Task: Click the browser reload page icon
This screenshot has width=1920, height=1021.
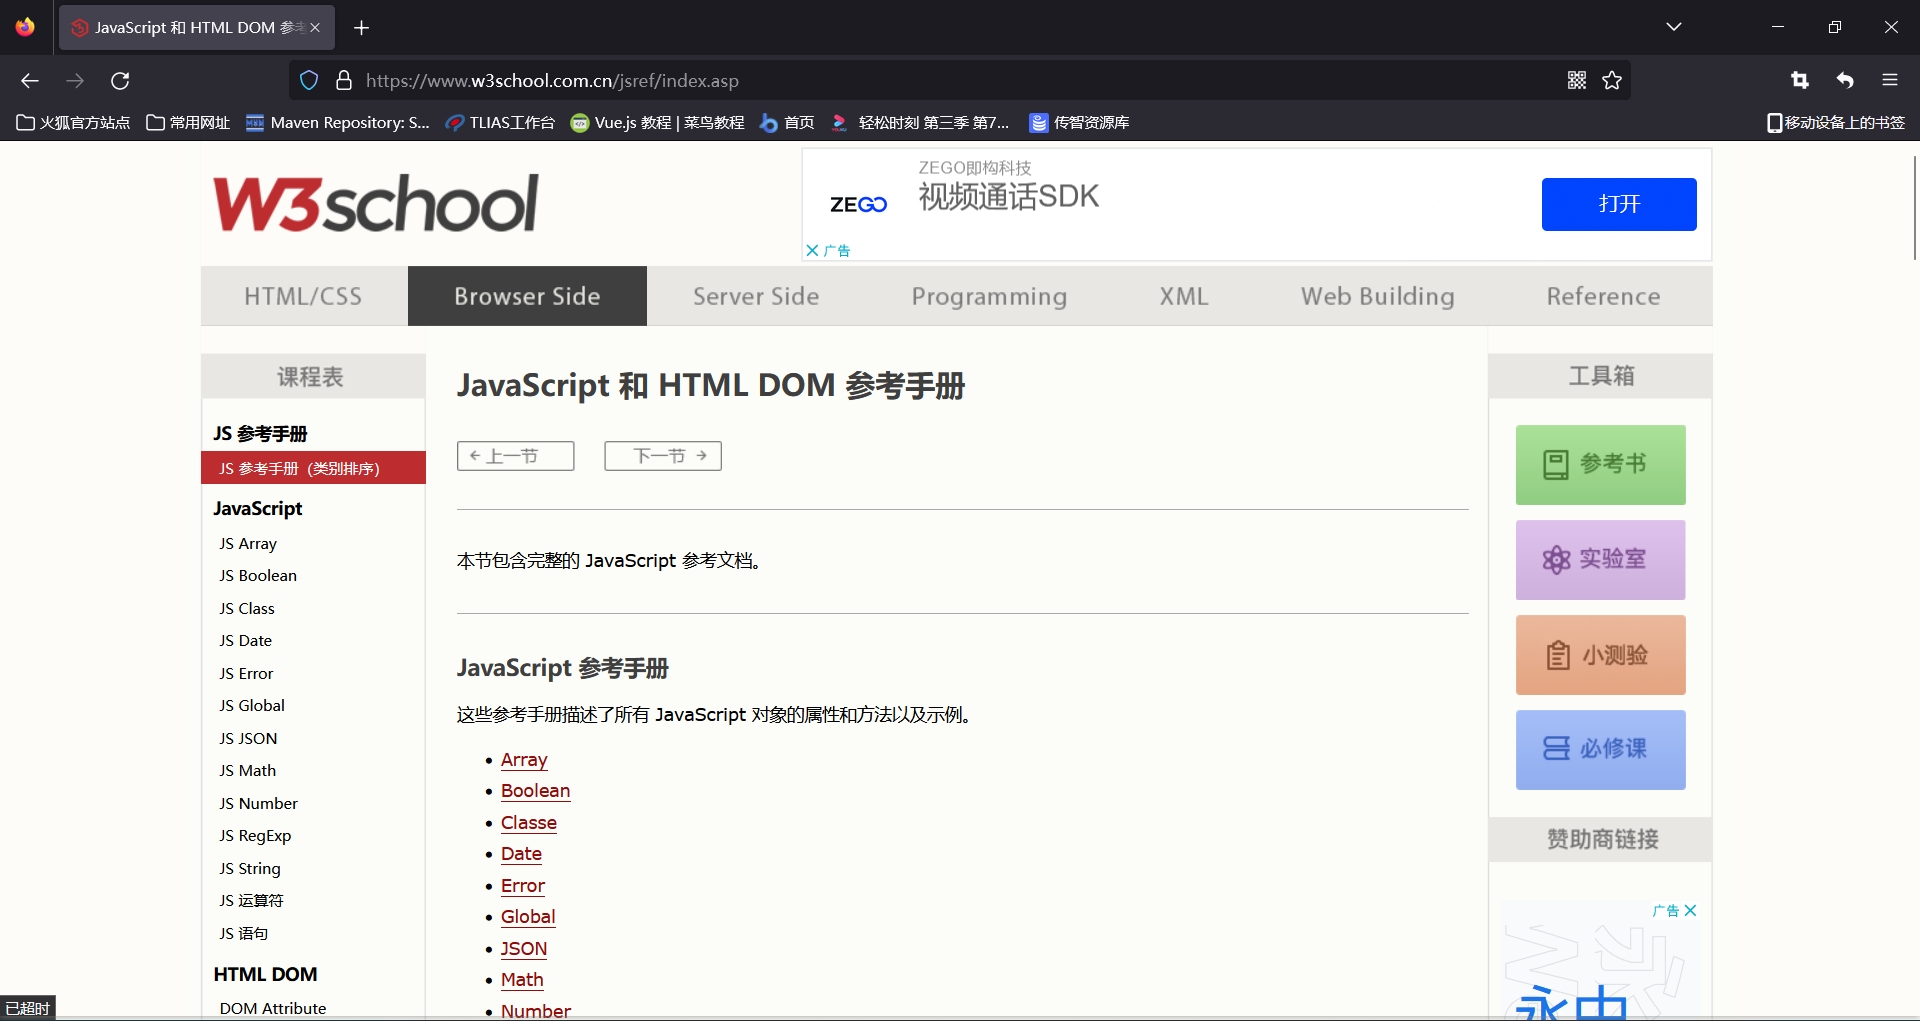Action: 120,81
